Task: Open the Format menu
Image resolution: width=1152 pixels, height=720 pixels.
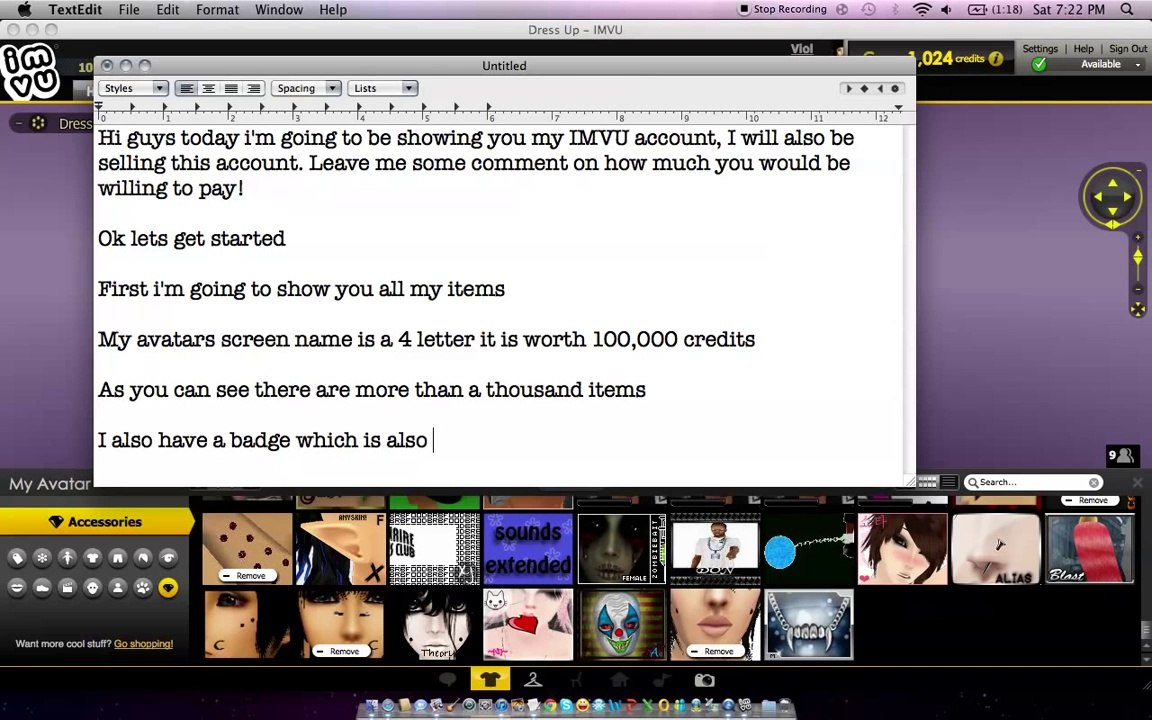Action: (x=217, y=10)
